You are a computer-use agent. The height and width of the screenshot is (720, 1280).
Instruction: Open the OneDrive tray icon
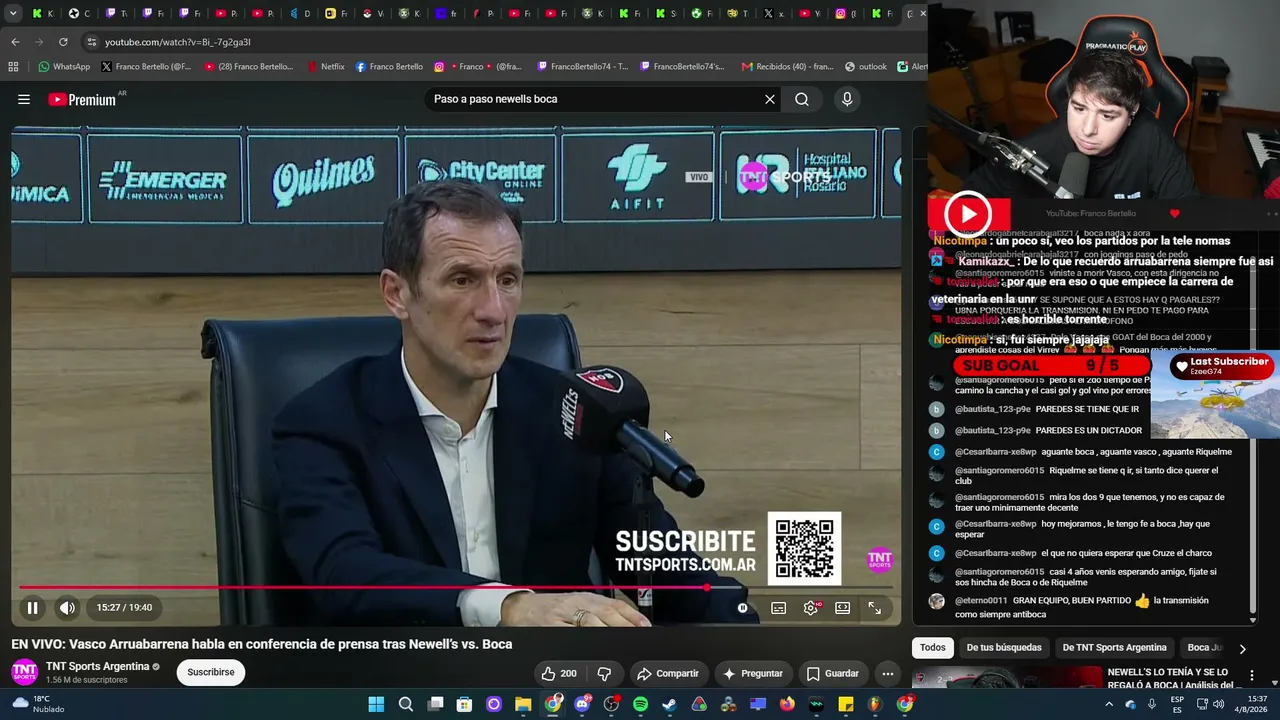[x=1131, y=704]
